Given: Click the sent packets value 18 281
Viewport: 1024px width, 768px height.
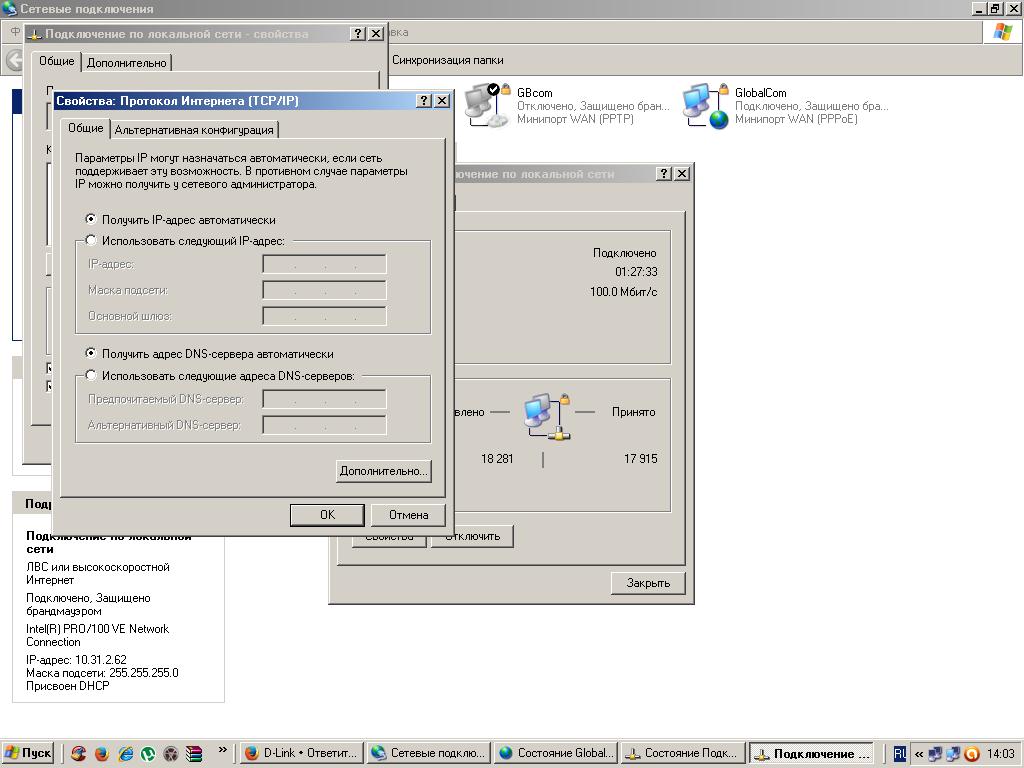Looking at the screenshot, I should pos(497,458).
